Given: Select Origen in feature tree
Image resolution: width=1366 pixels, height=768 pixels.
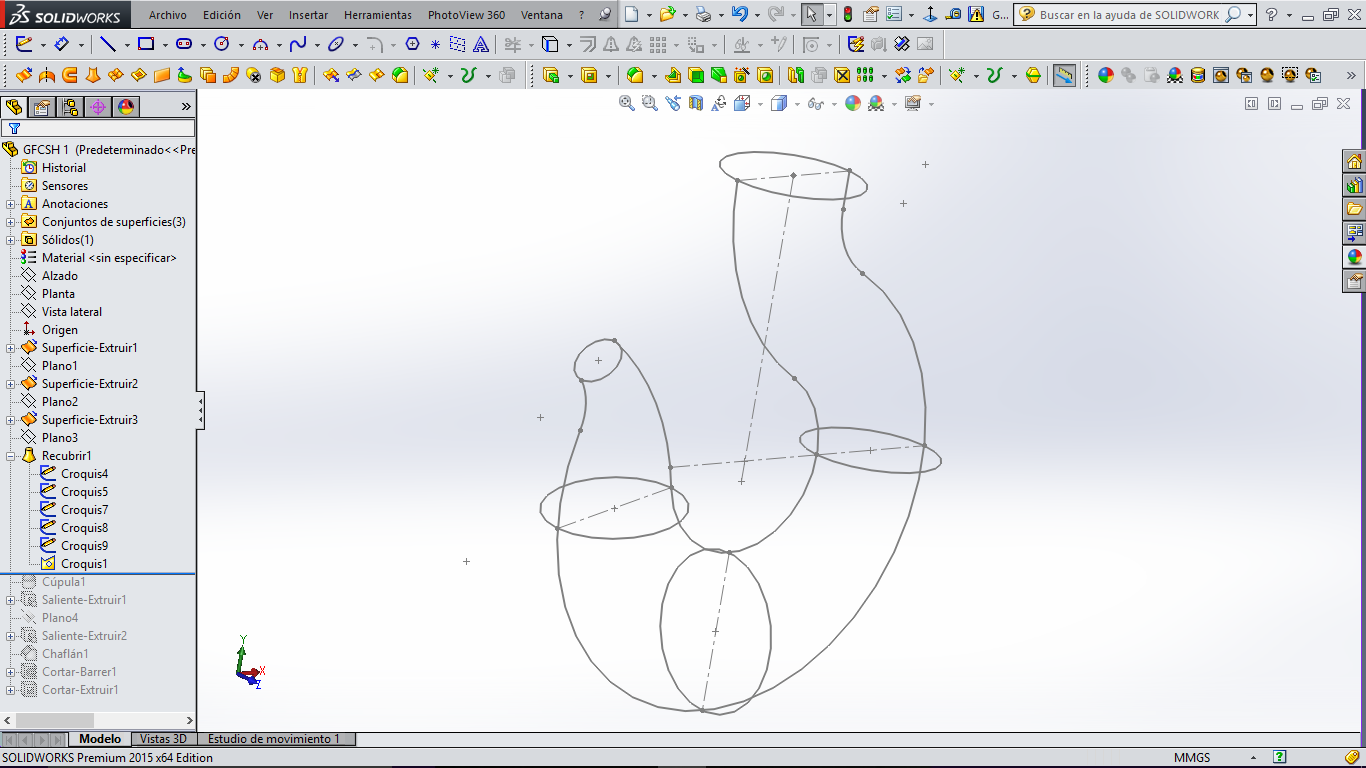Looking at the screenshot, I should tap(59, 330).
